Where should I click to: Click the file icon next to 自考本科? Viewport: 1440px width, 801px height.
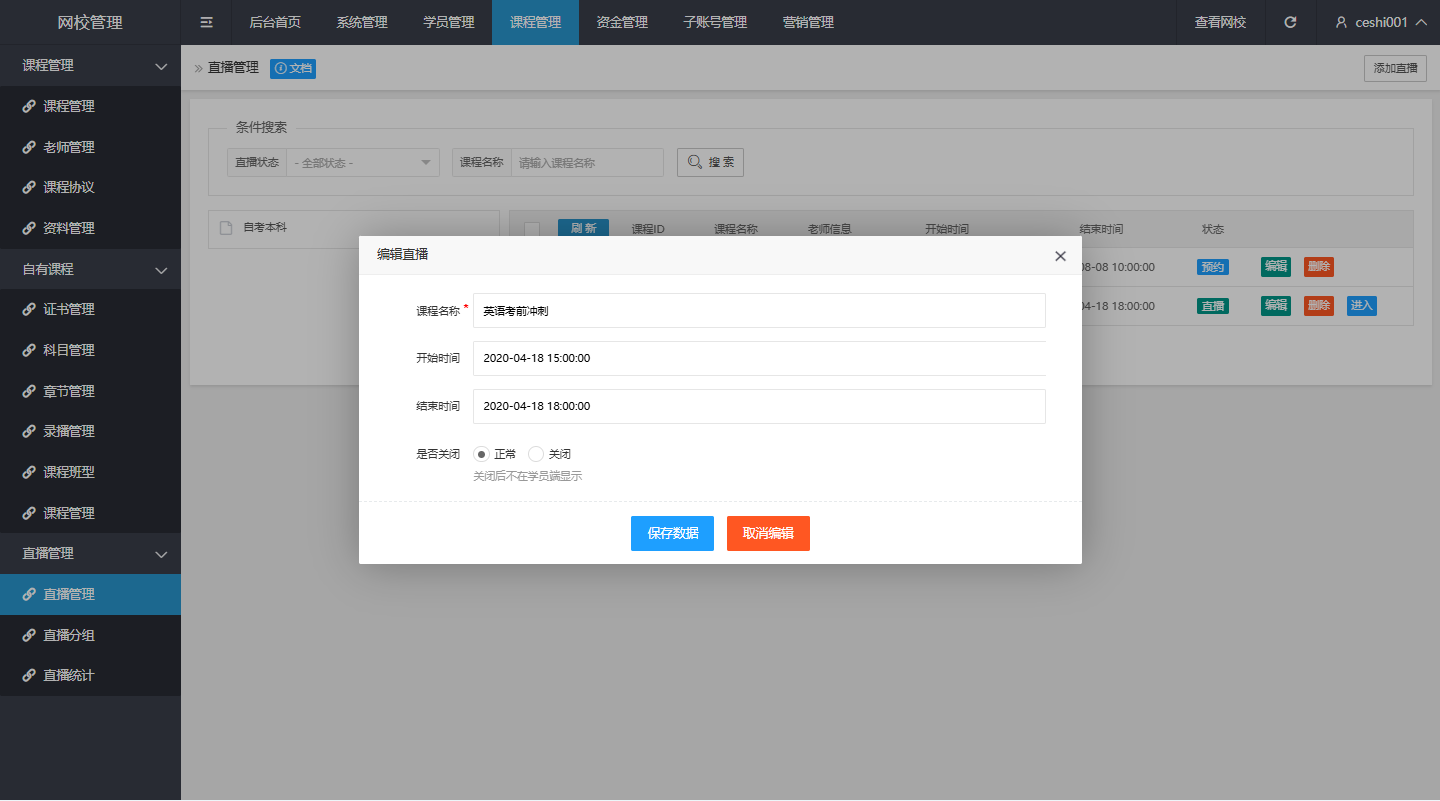pyautogui.click(x=226, y=228)
